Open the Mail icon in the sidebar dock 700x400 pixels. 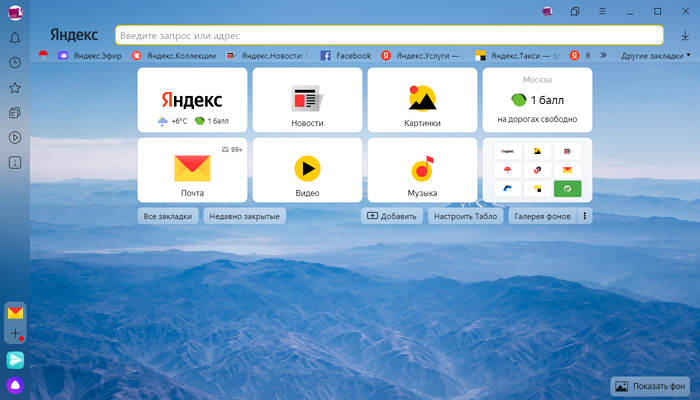tap(15, 313)
